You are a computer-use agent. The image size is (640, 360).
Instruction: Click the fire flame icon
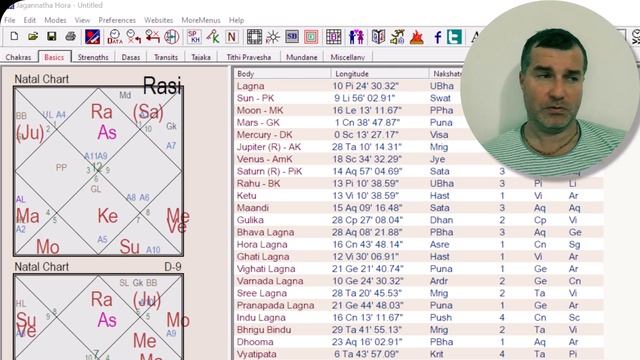416,37
